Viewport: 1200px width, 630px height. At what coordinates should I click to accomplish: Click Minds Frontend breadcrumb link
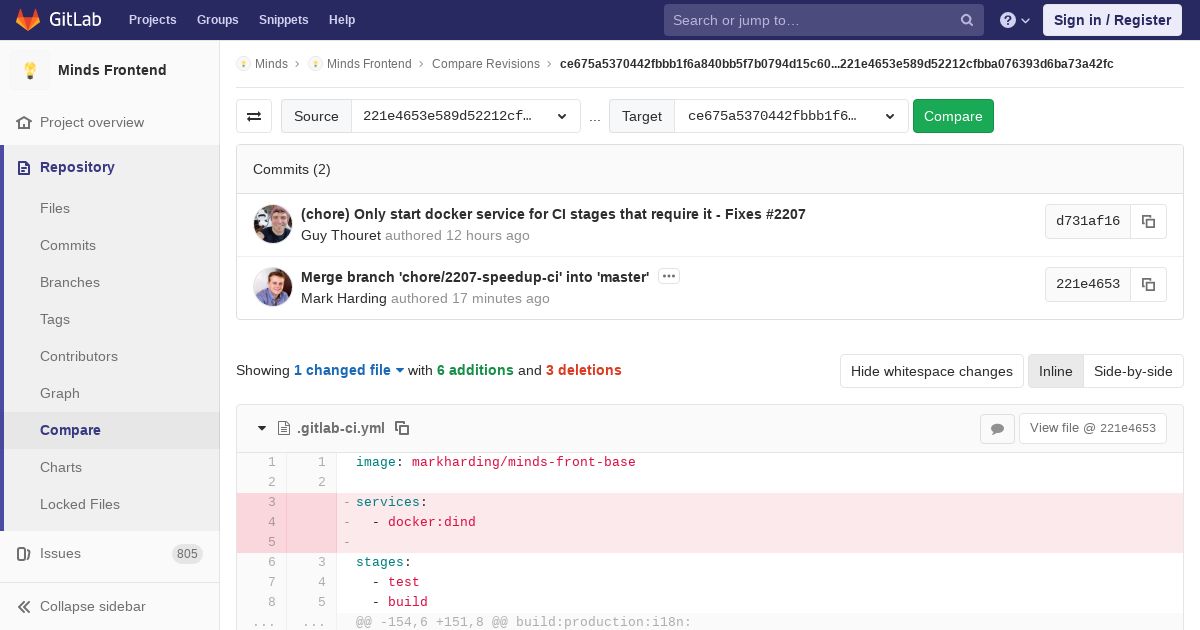[x=369, y=63]
